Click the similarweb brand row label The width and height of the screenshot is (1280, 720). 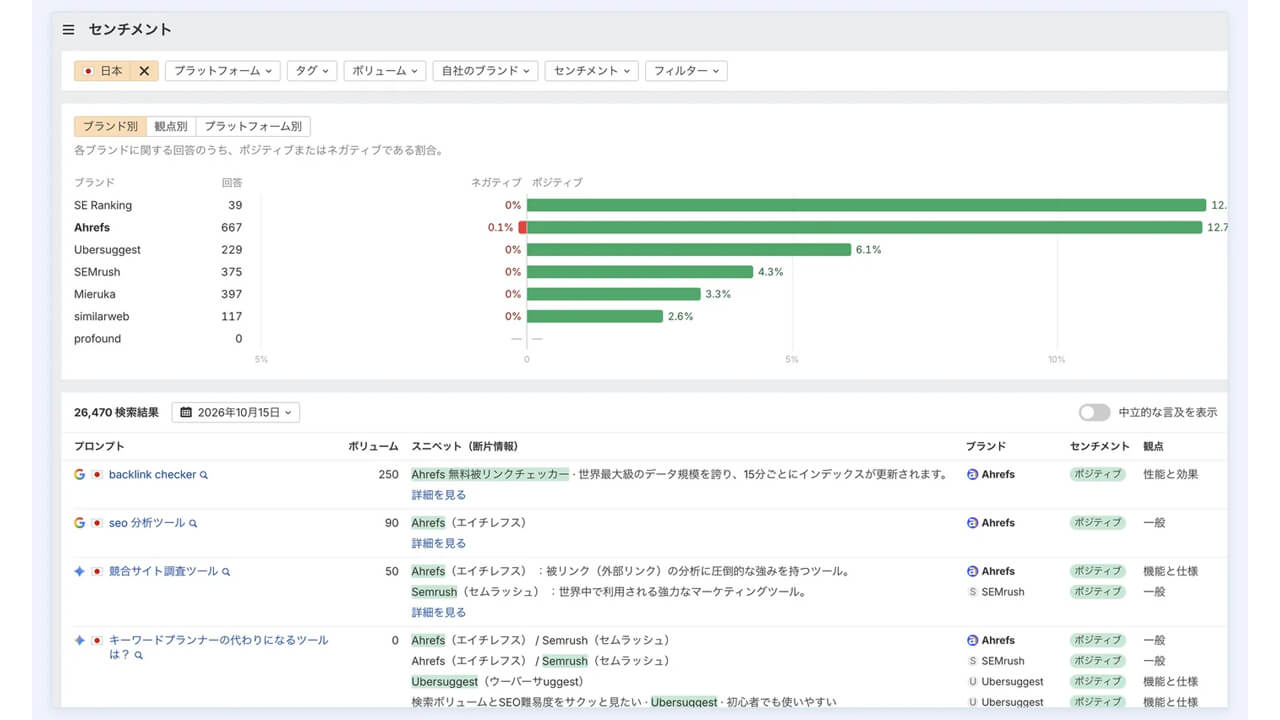(x=101, y=316)
